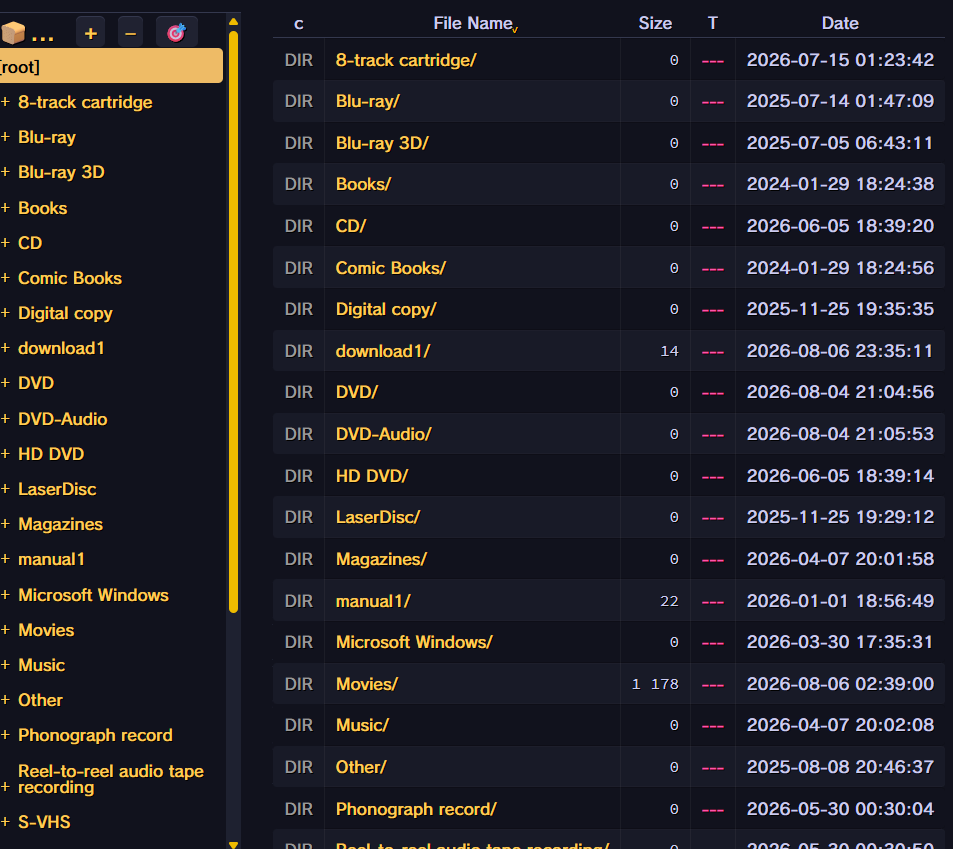Click size value 14 for download1/
Screen dimensions: 953x849
tap(669, 351)
